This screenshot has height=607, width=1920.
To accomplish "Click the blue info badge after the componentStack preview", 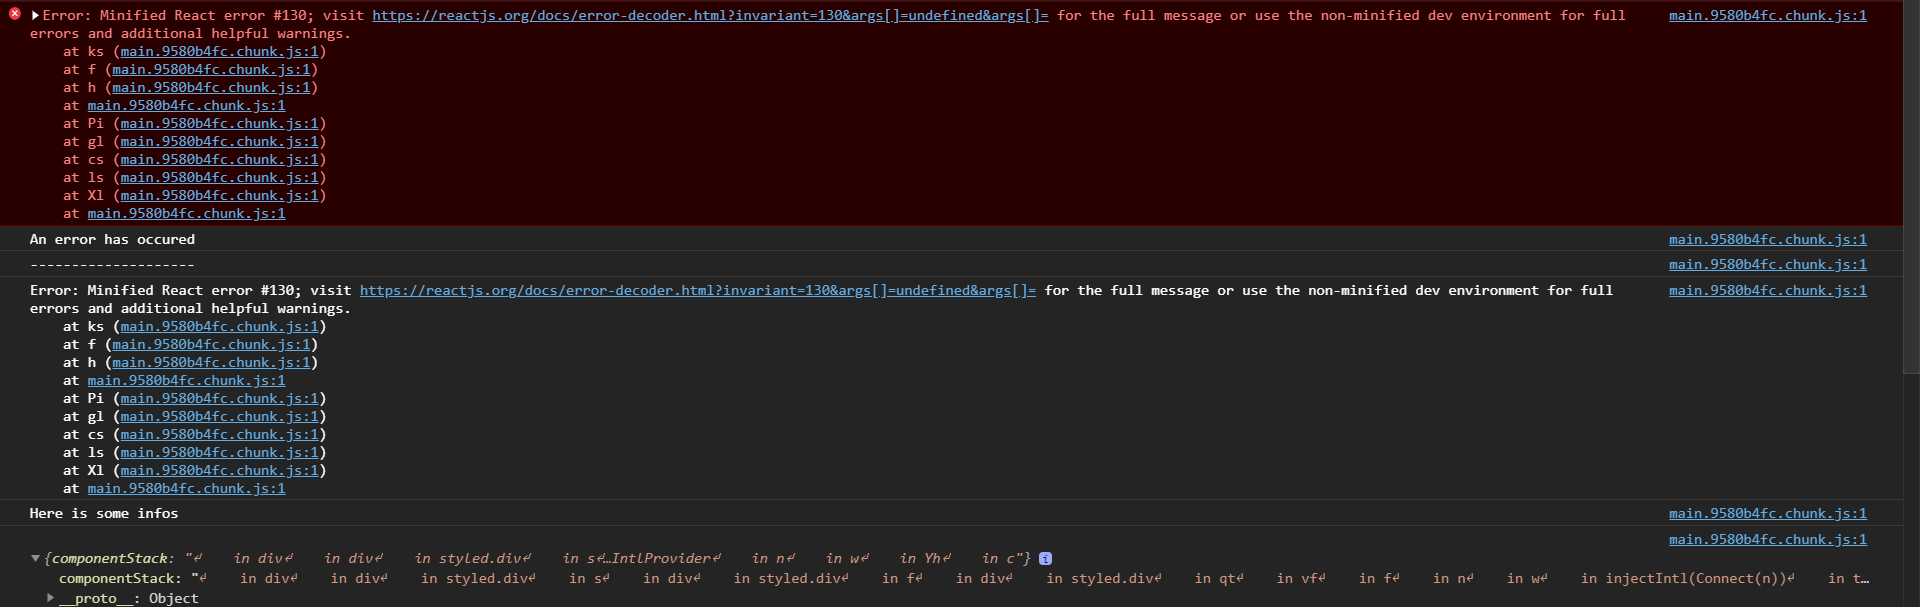I will click(x=1045, y=558).
